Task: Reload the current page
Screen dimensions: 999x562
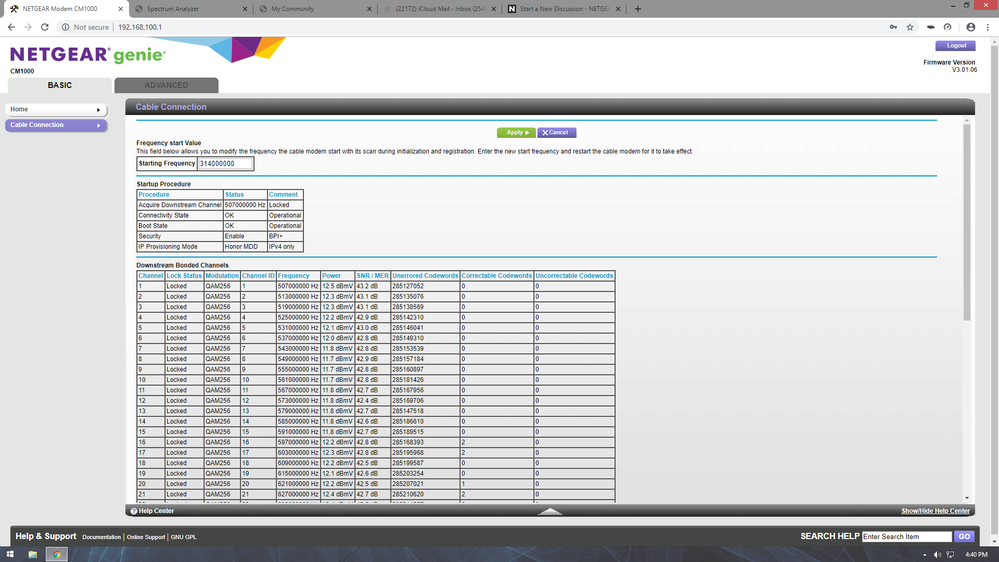Action: [45, 27]
